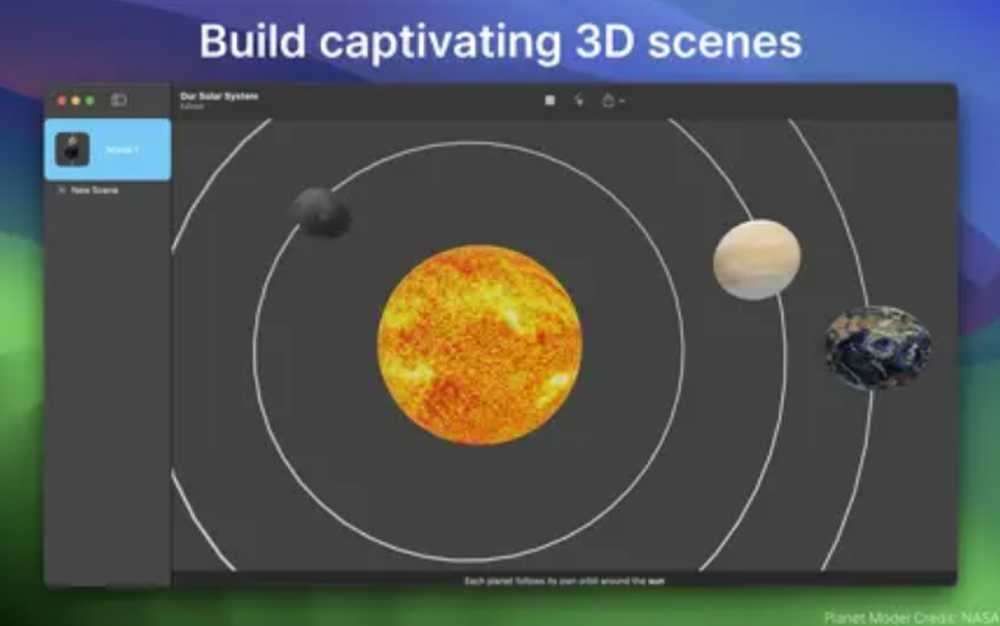Stop the scene playback
The image size is (1000, 626).
tap(550, 100)
